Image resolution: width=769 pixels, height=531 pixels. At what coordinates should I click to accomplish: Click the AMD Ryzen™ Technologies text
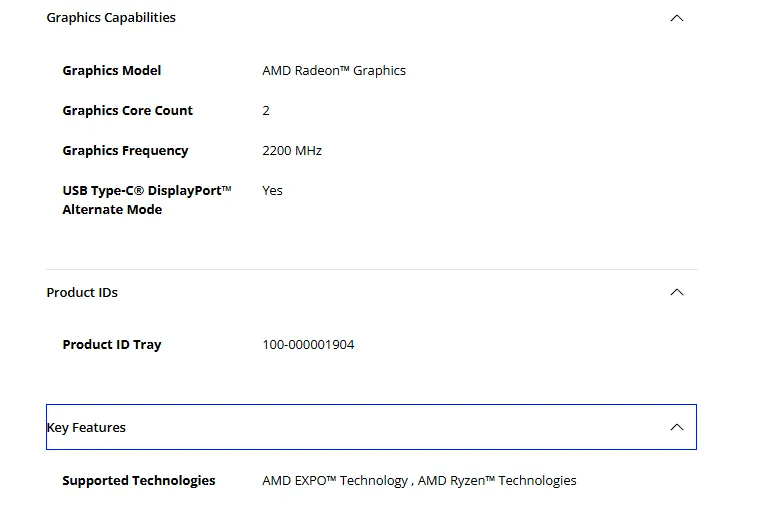coord(497,481)
